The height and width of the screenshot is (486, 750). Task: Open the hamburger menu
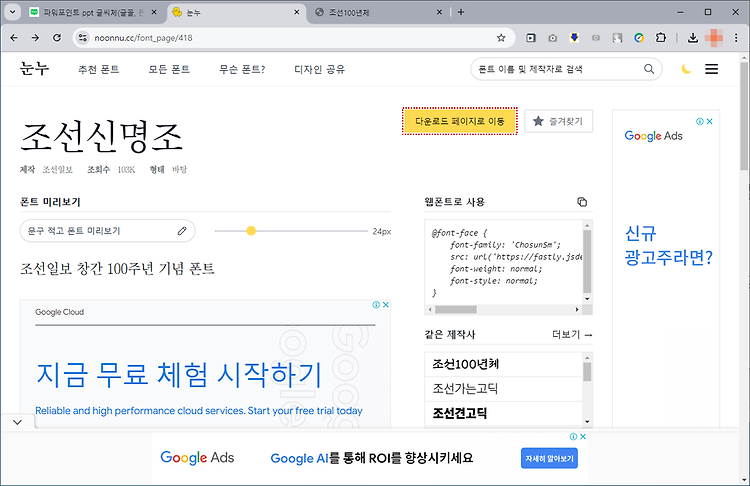click(711, 69)
